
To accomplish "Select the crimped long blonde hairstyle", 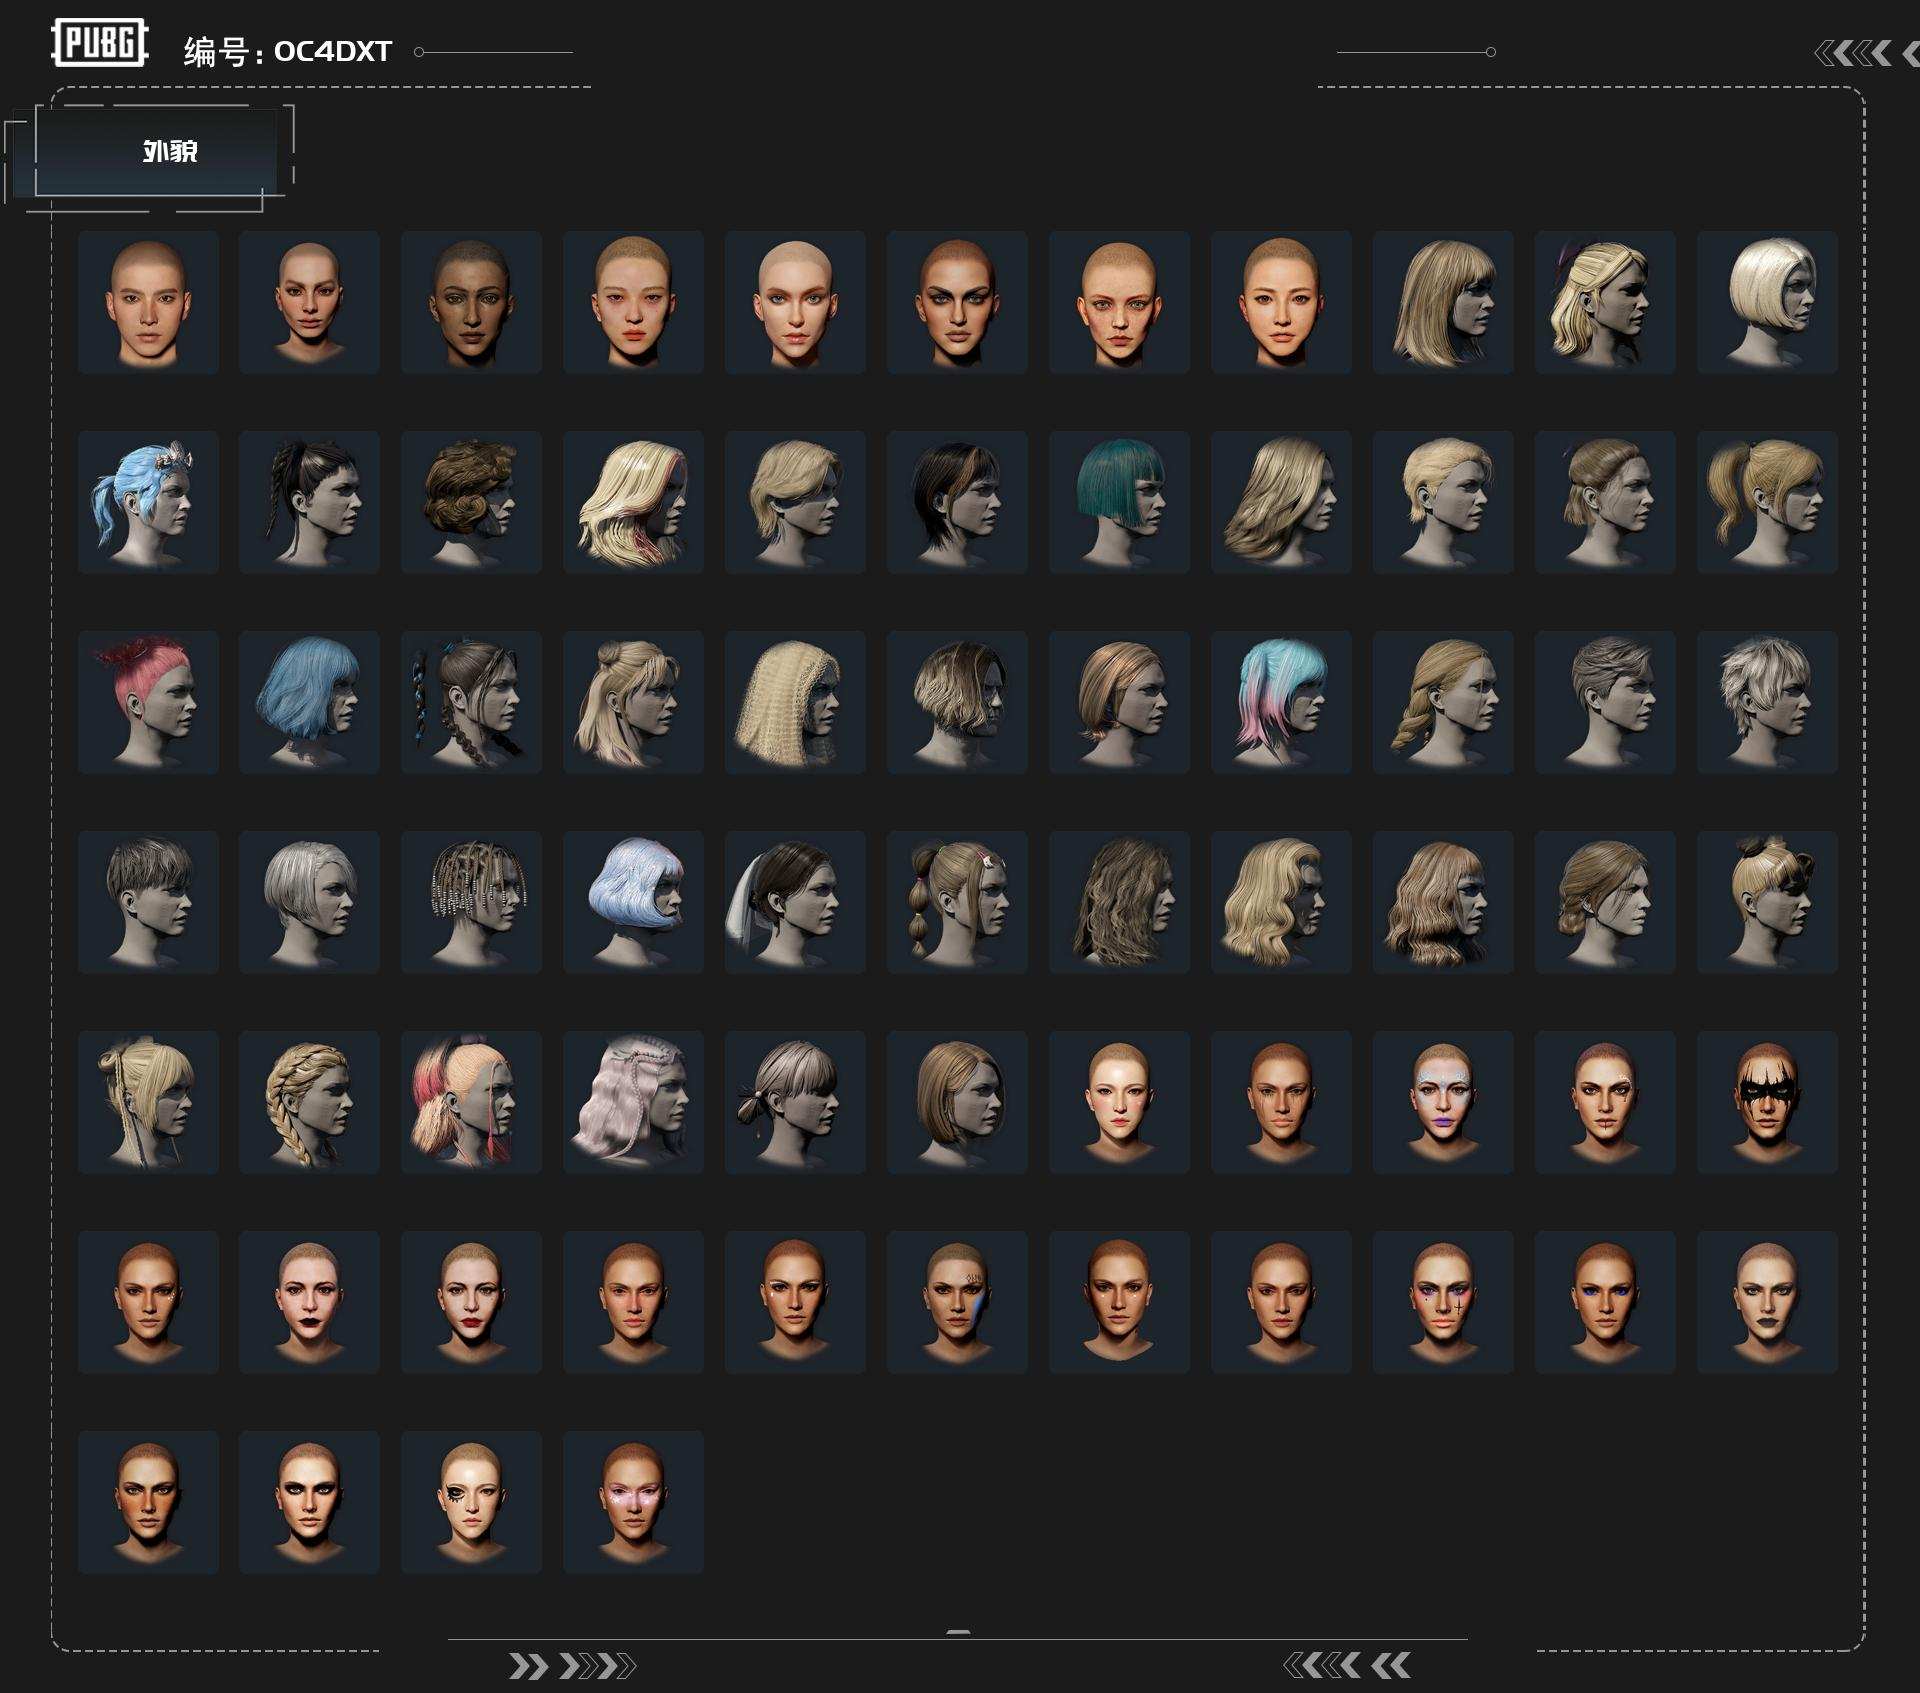I will tap(795, 702).
